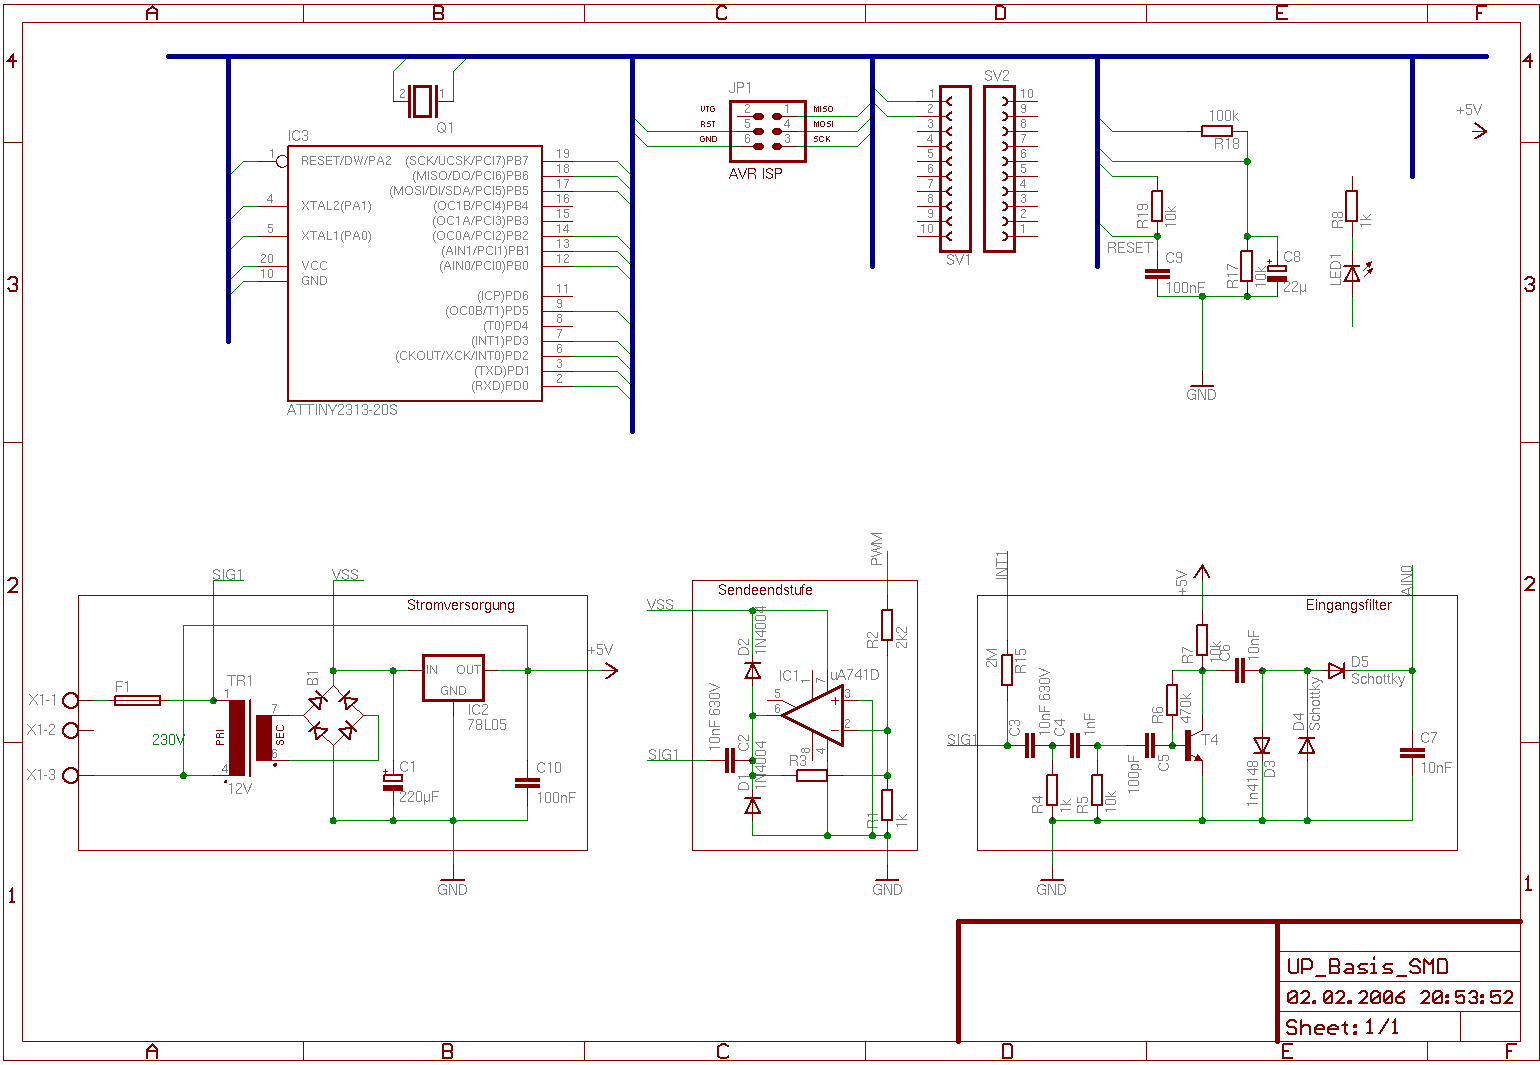Viewport: 1540px width, 1065px height.
Task: Select the X1-2 terminal circle
Action: [x=71, y=730]
